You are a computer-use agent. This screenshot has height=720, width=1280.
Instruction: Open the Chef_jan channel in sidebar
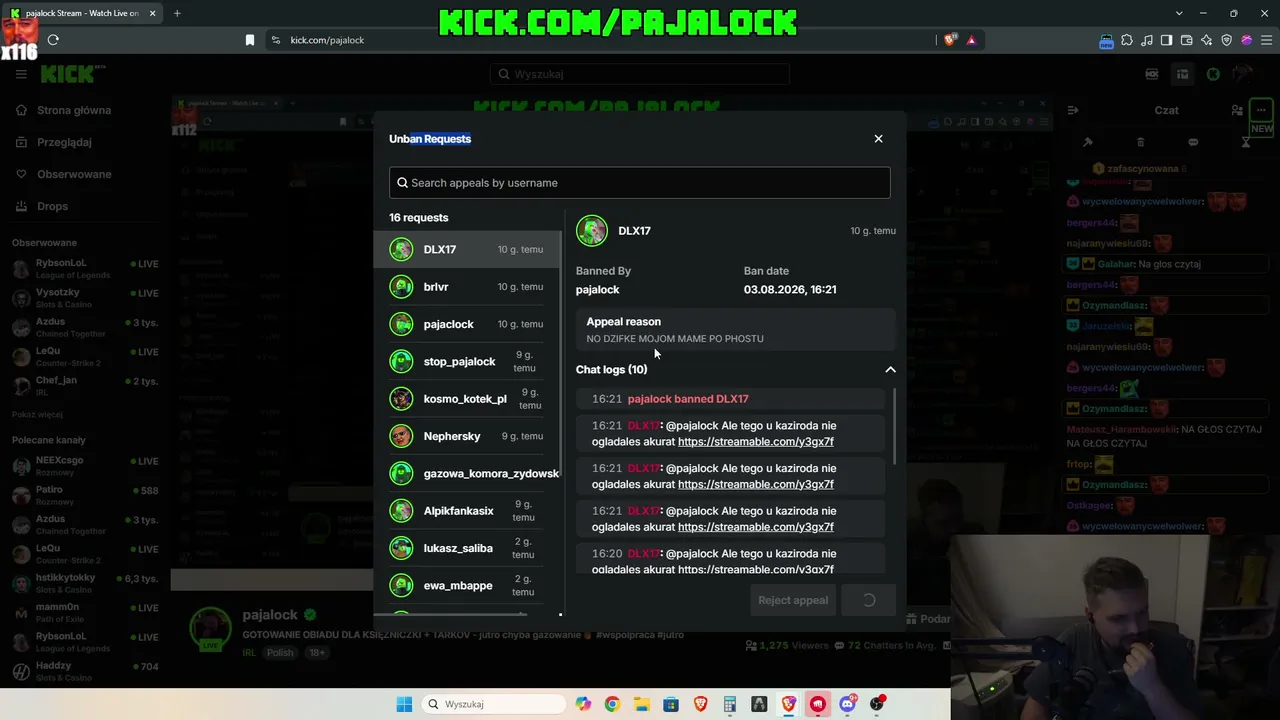(84, 386)
